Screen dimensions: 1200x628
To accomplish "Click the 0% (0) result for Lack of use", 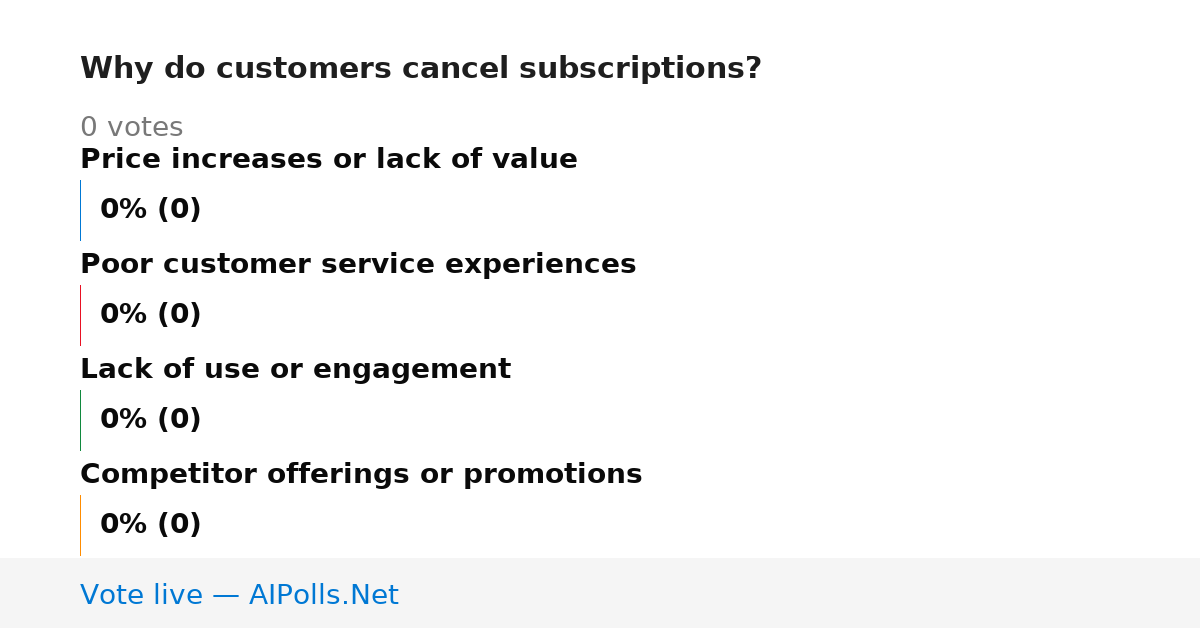I will [x=150, y=420].
